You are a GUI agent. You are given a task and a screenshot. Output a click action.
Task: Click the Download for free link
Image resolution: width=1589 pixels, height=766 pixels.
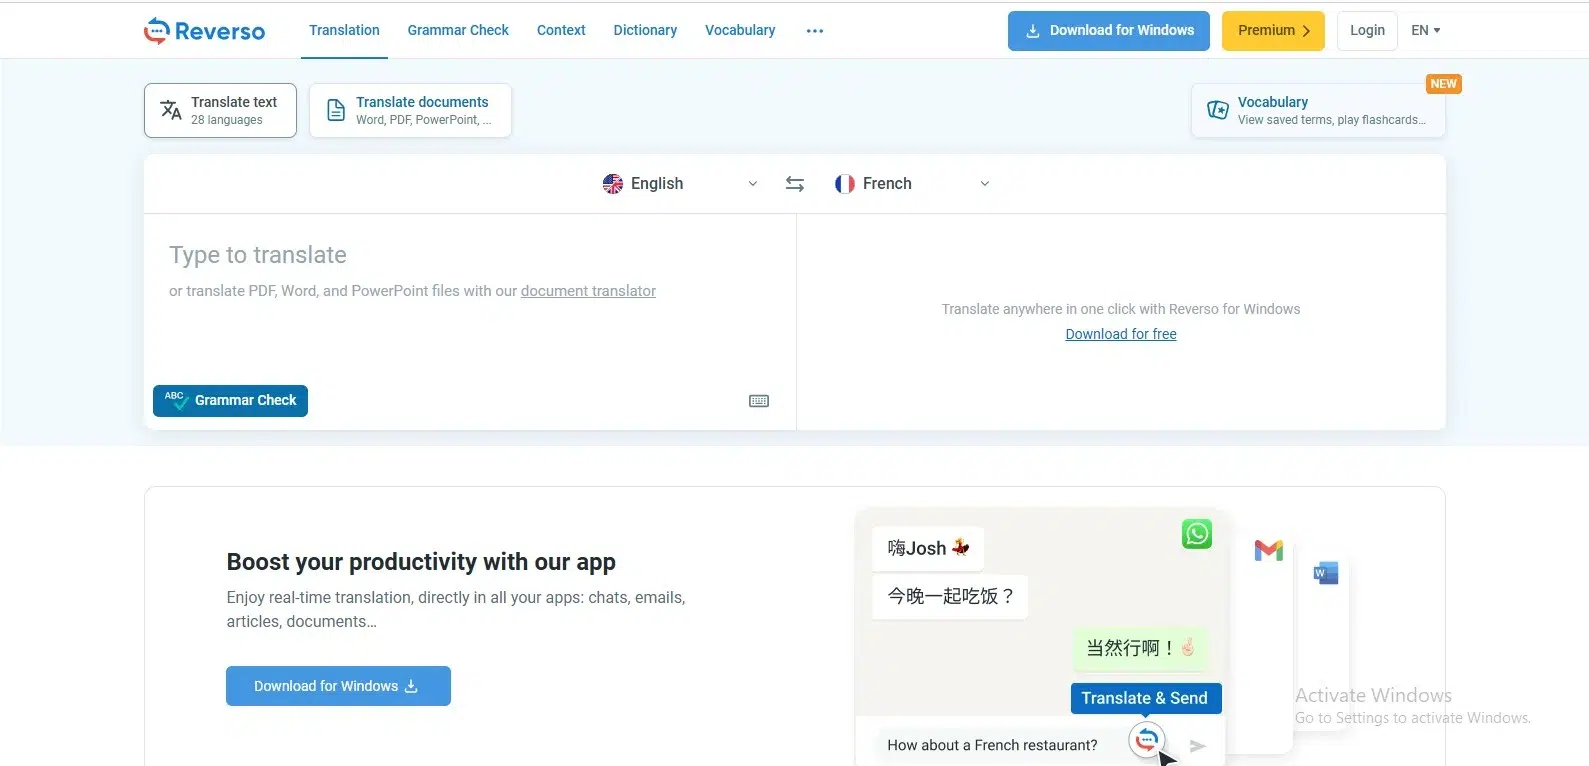click(1121, 334)
